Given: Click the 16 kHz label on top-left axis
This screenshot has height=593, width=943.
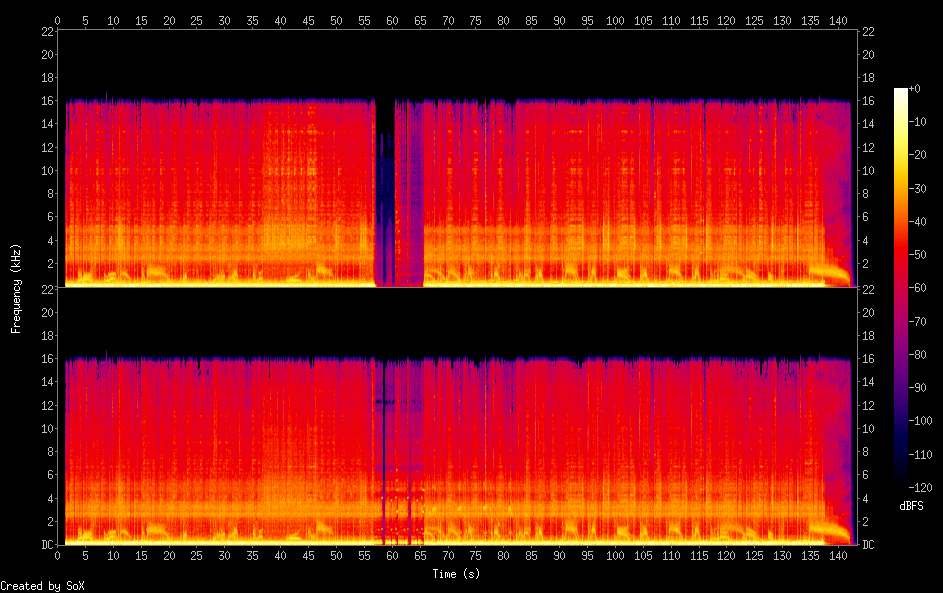Looking at the screenshot, I should [x=46, y=101].
